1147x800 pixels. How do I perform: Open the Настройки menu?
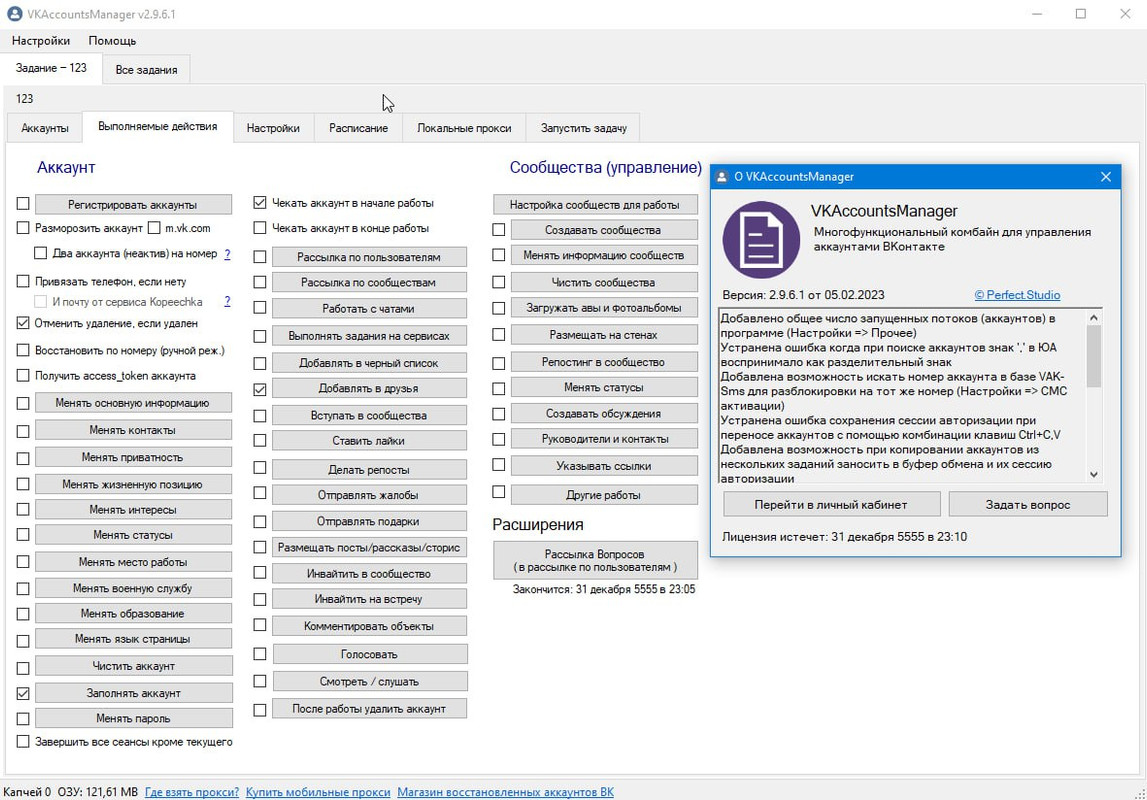pyautogui.click(x=41, y=41)
